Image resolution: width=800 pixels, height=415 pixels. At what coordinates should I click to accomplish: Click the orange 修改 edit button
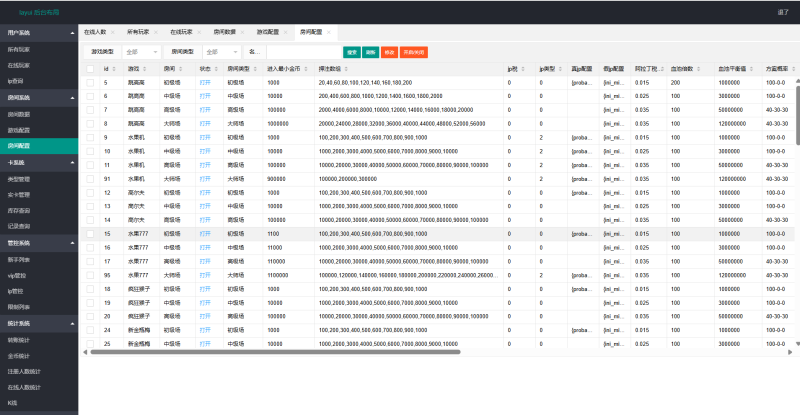pyautogui.click(x=389, y=52)
